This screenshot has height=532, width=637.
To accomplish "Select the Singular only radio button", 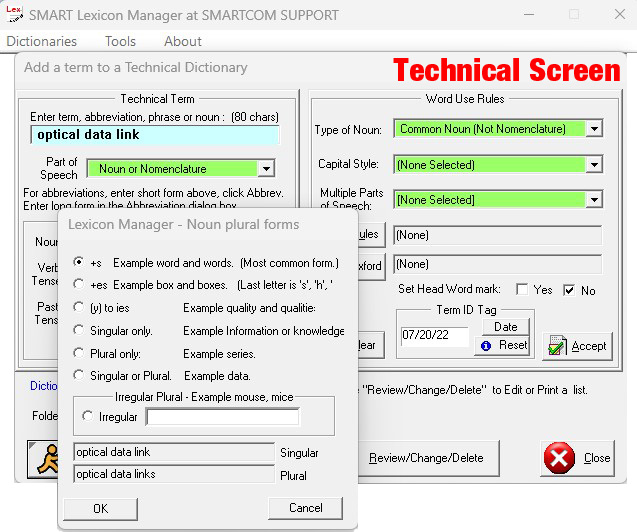I will coord(79,330).
